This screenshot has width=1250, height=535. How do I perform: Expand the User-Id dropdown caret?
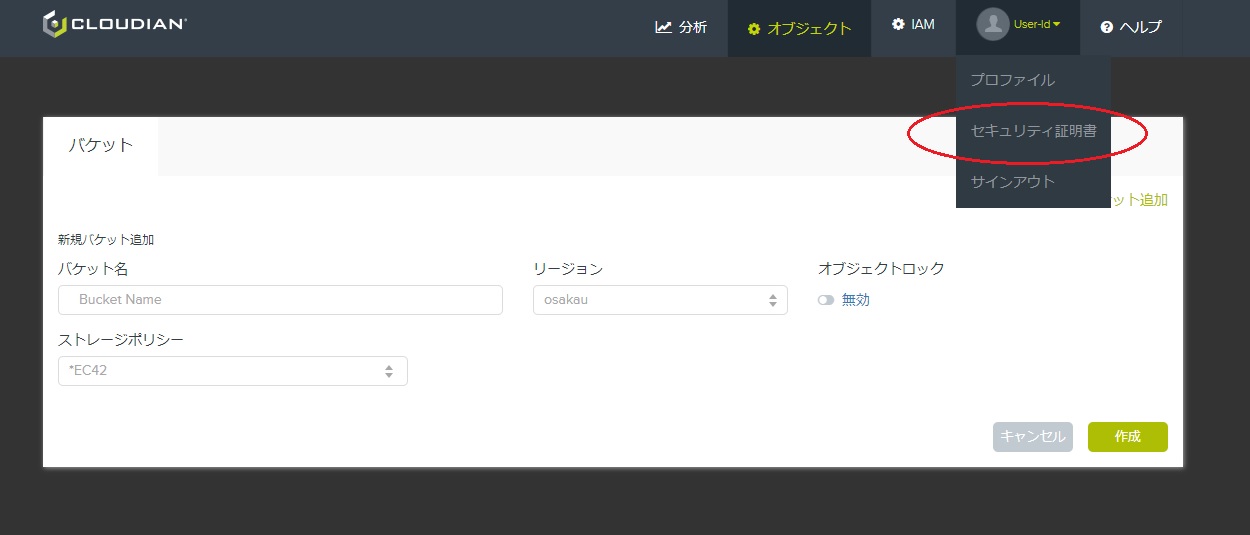coord(1056,25)
